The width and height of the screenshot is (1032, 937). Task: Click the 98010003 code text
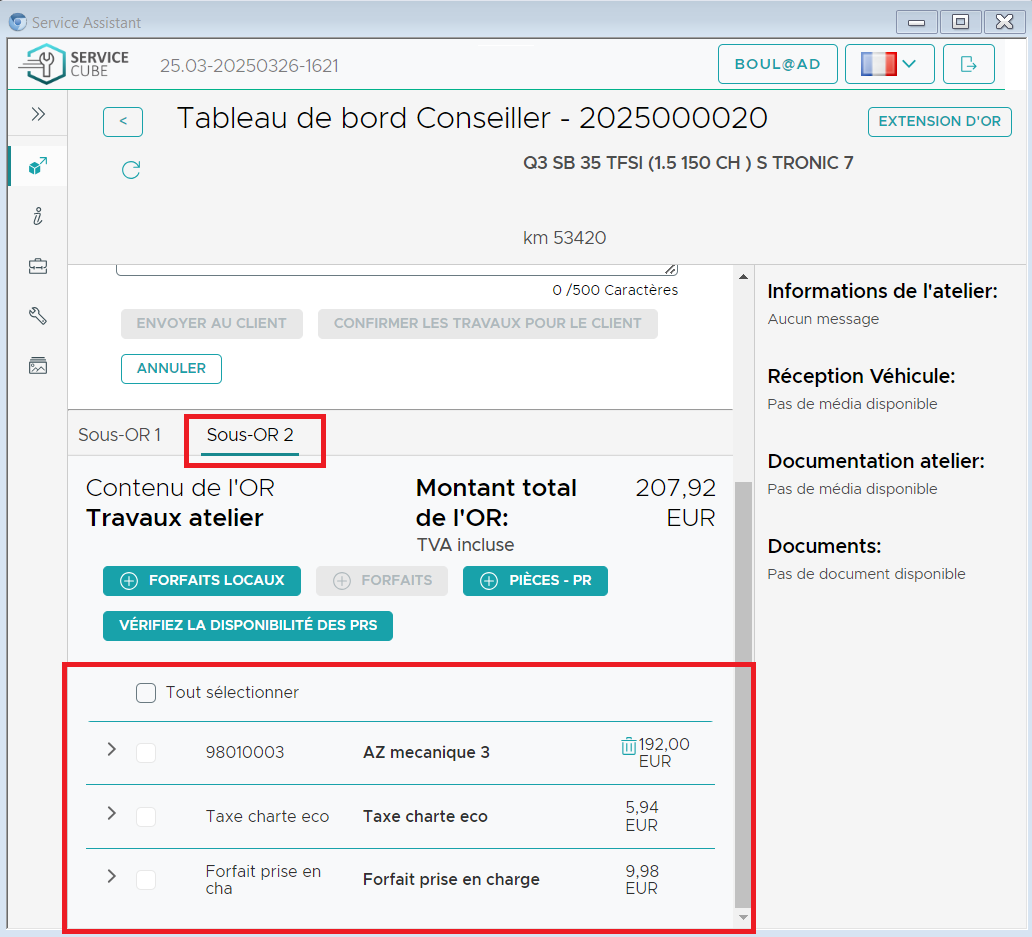point(245,753)
